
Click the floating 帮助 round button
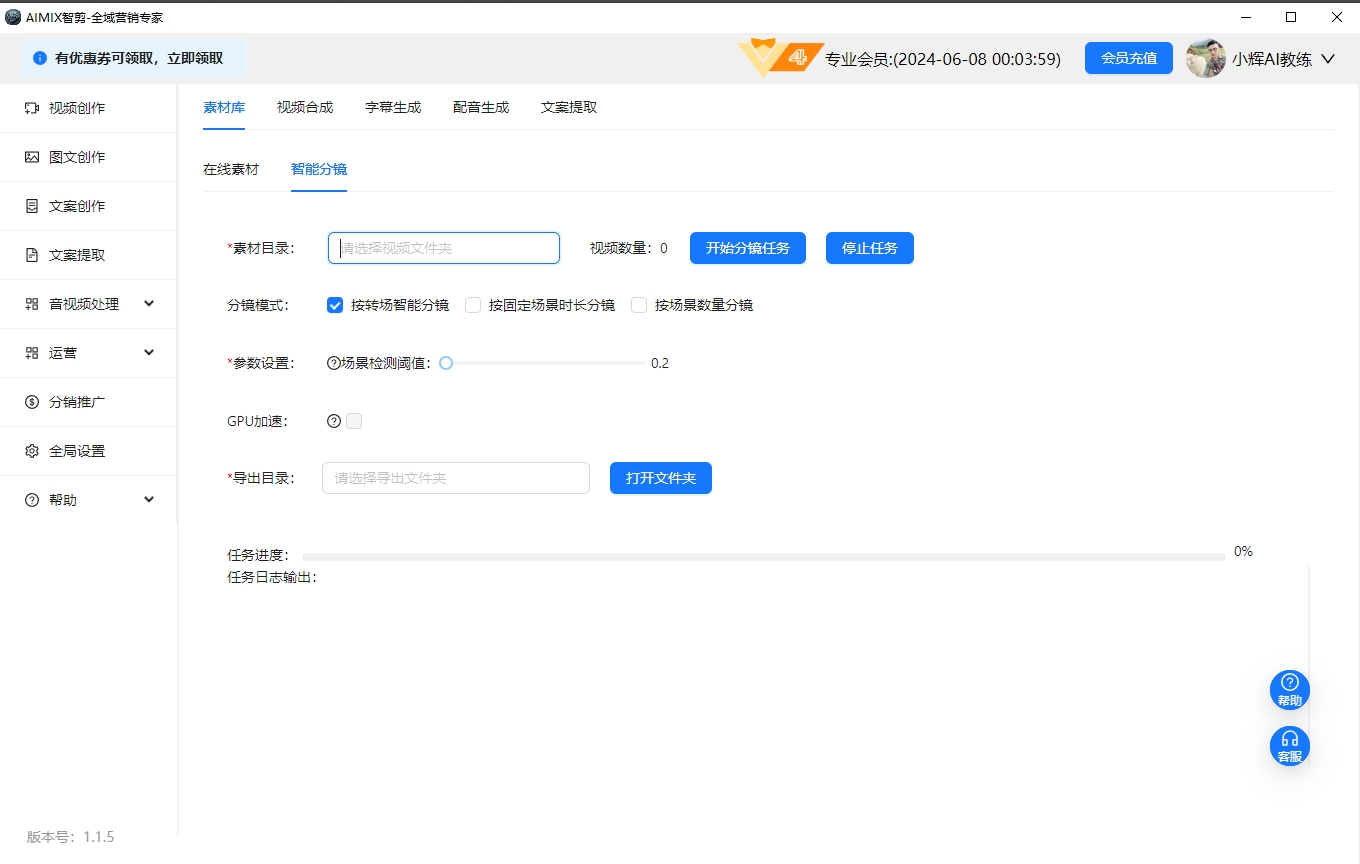coord(1289,689)
